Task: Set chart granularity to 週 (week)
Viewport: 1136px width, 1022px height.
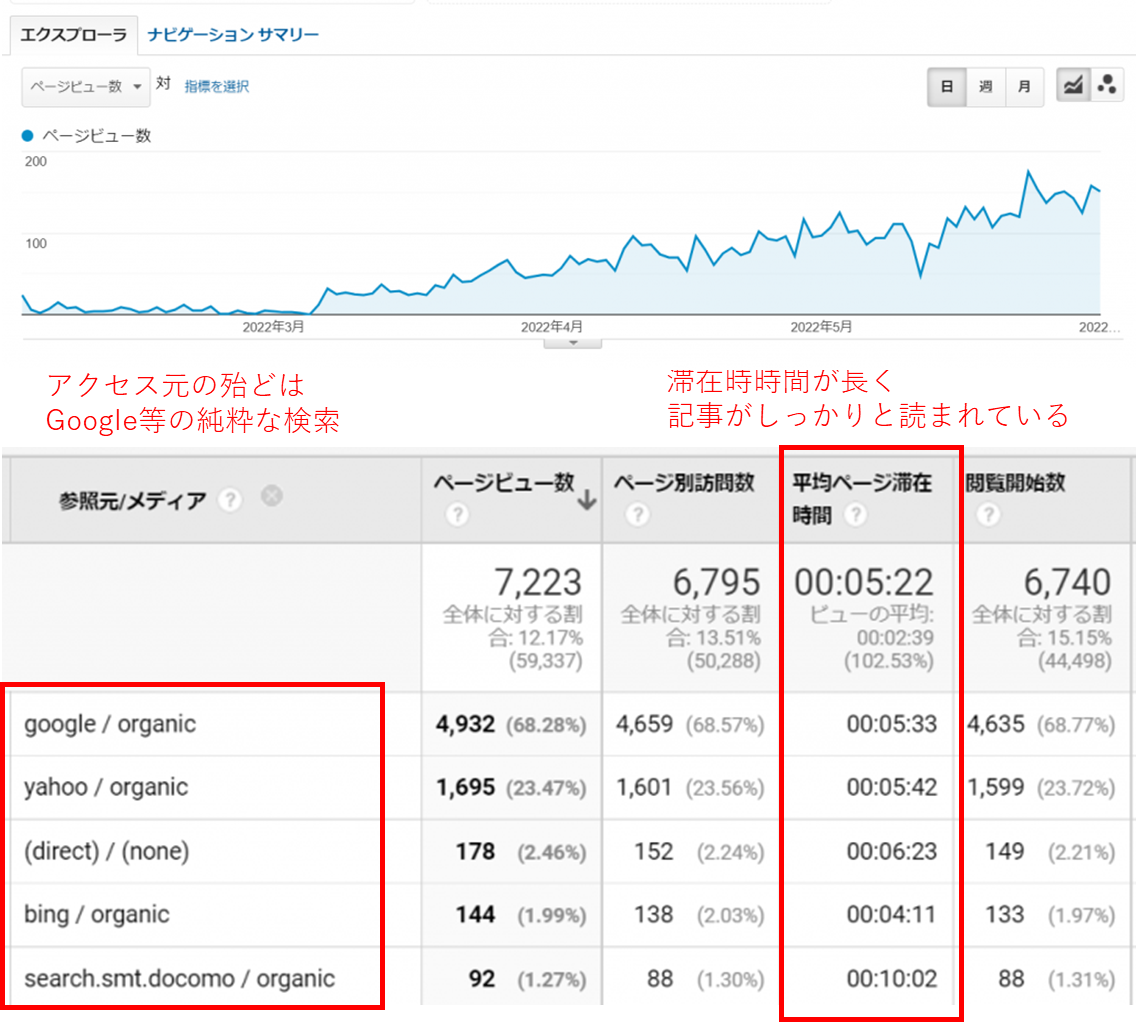Action: (x=985, y=87)
